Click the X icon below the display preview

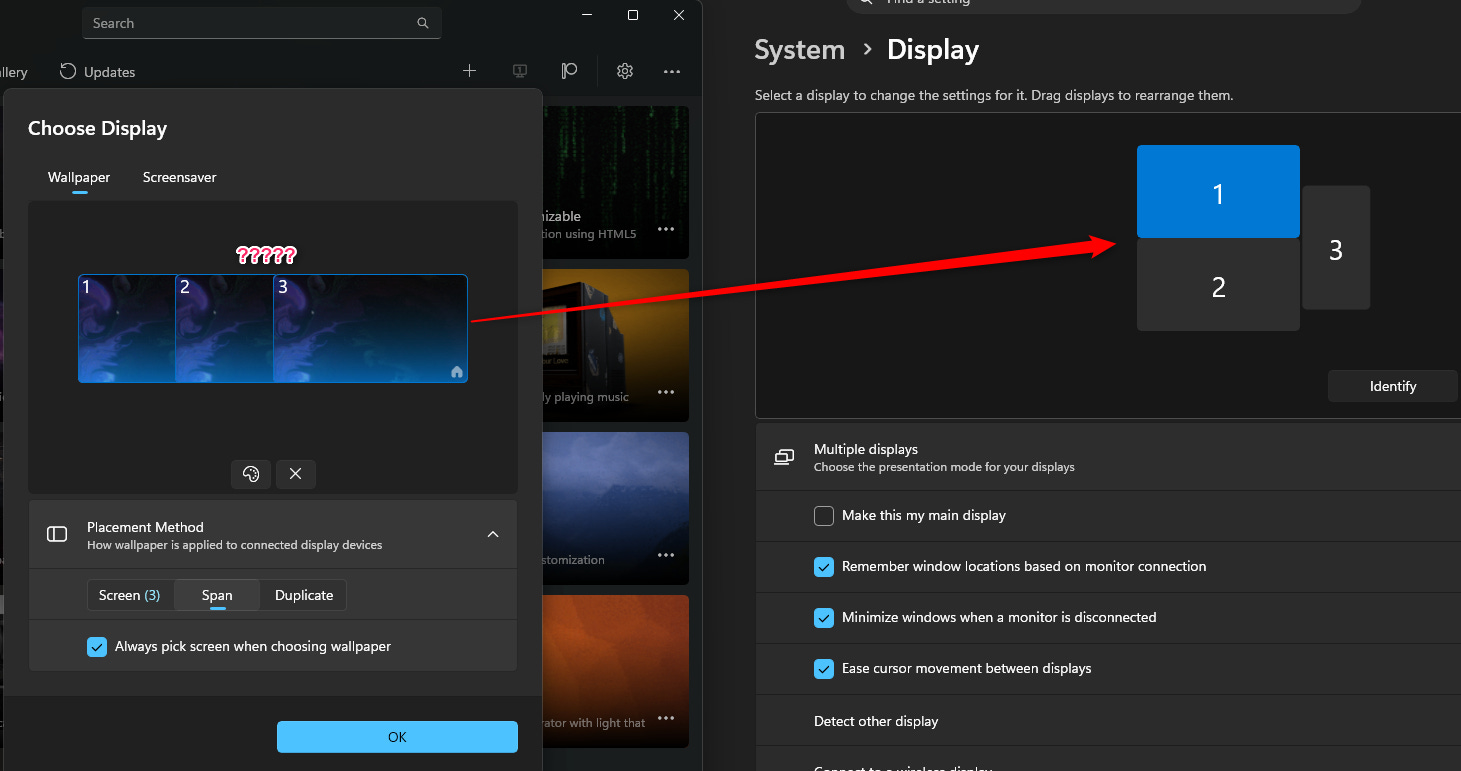[295, 474]
